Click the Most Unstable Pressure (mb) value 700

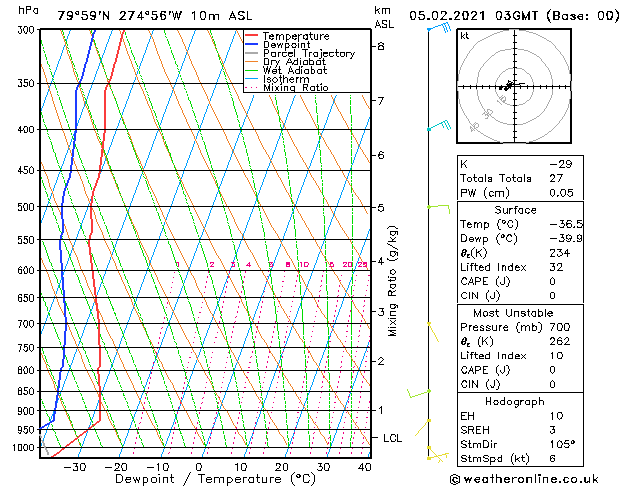coord(560,327)
